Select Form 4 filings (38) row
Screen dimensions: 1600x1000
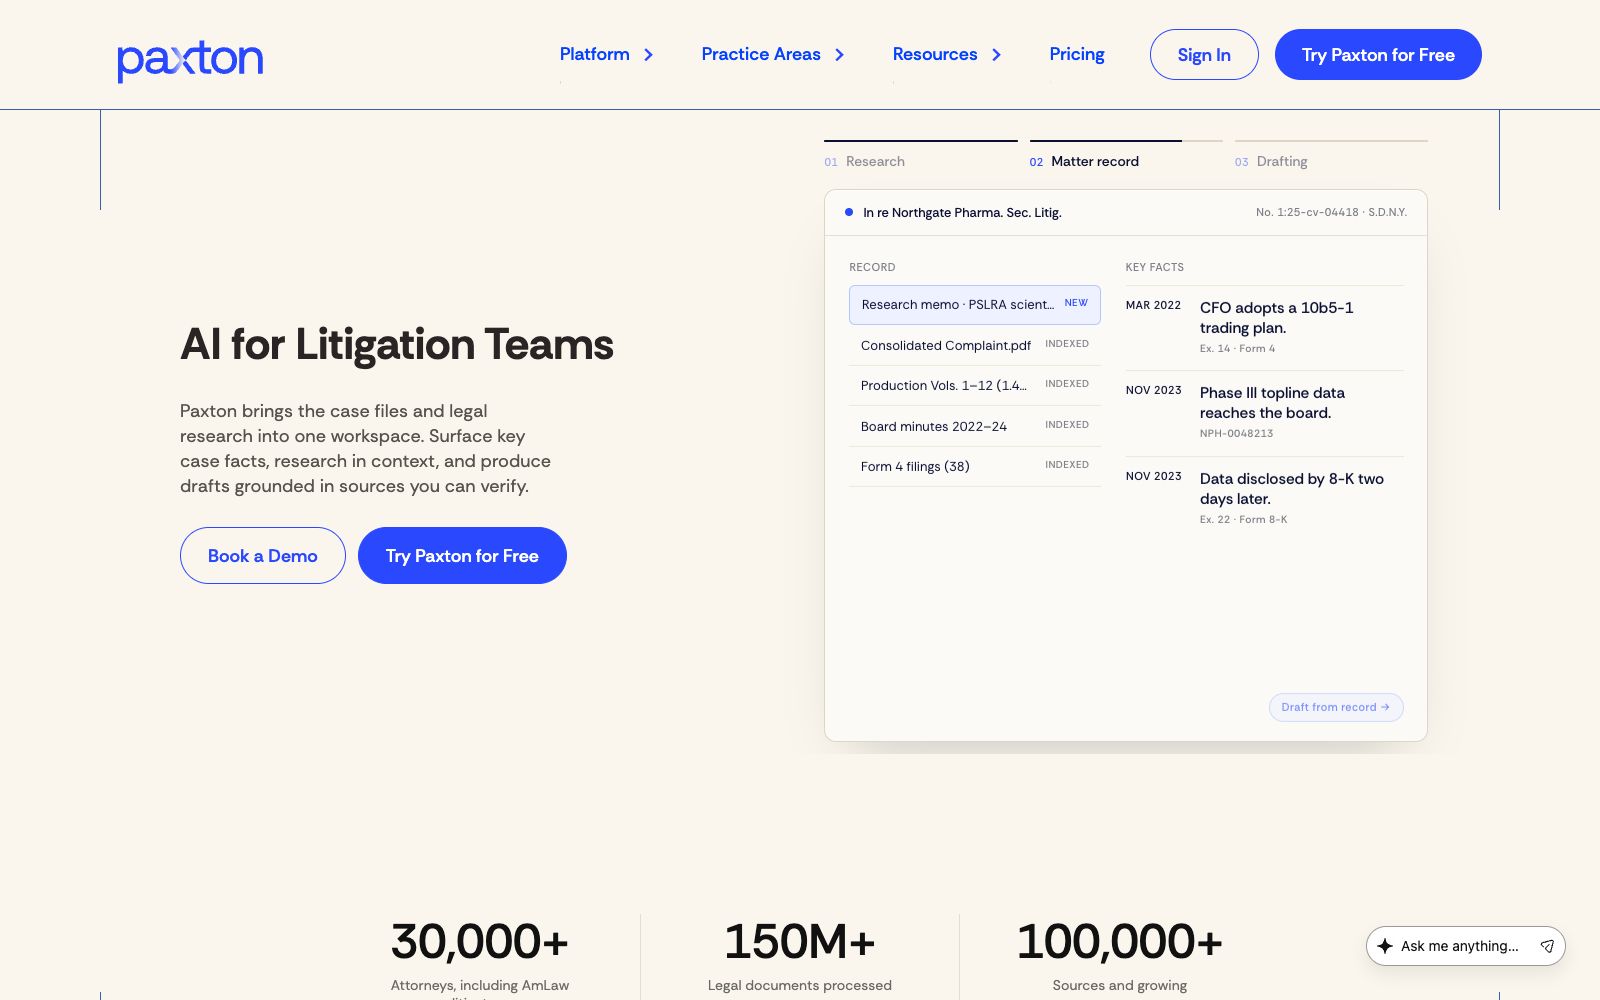975,466
